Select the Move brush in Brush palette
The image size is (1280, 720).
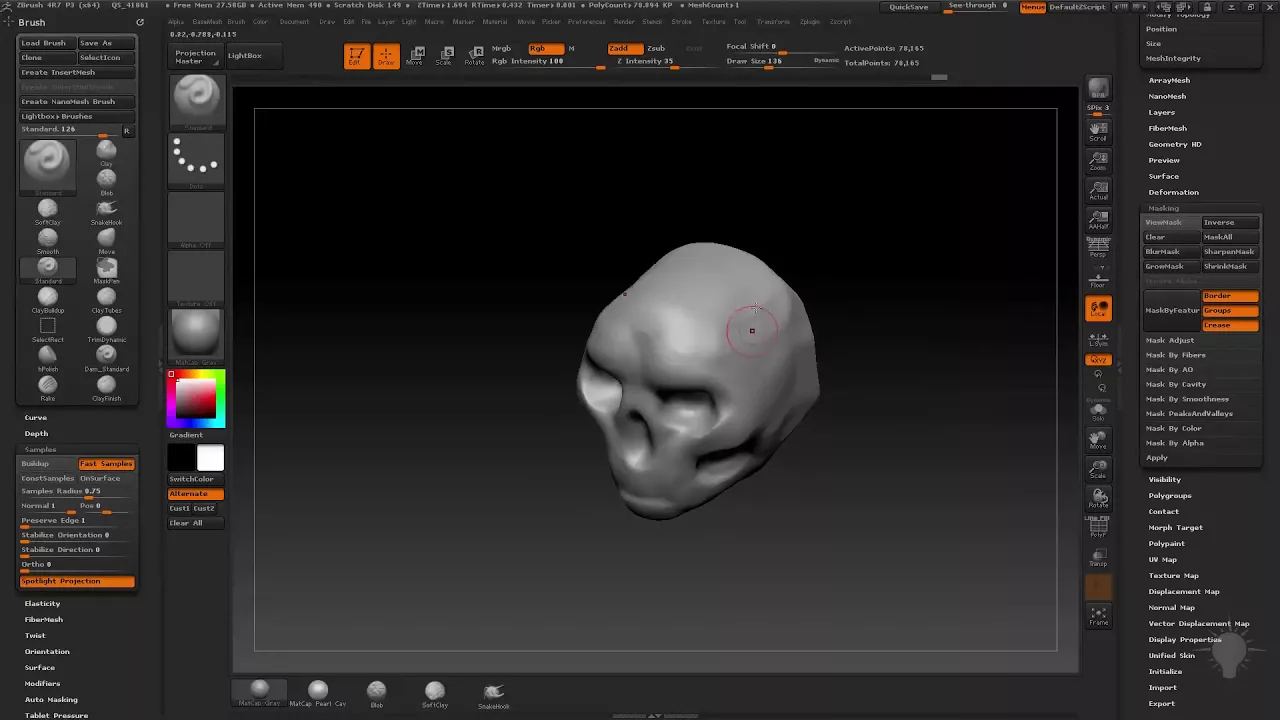coord(106,240)
